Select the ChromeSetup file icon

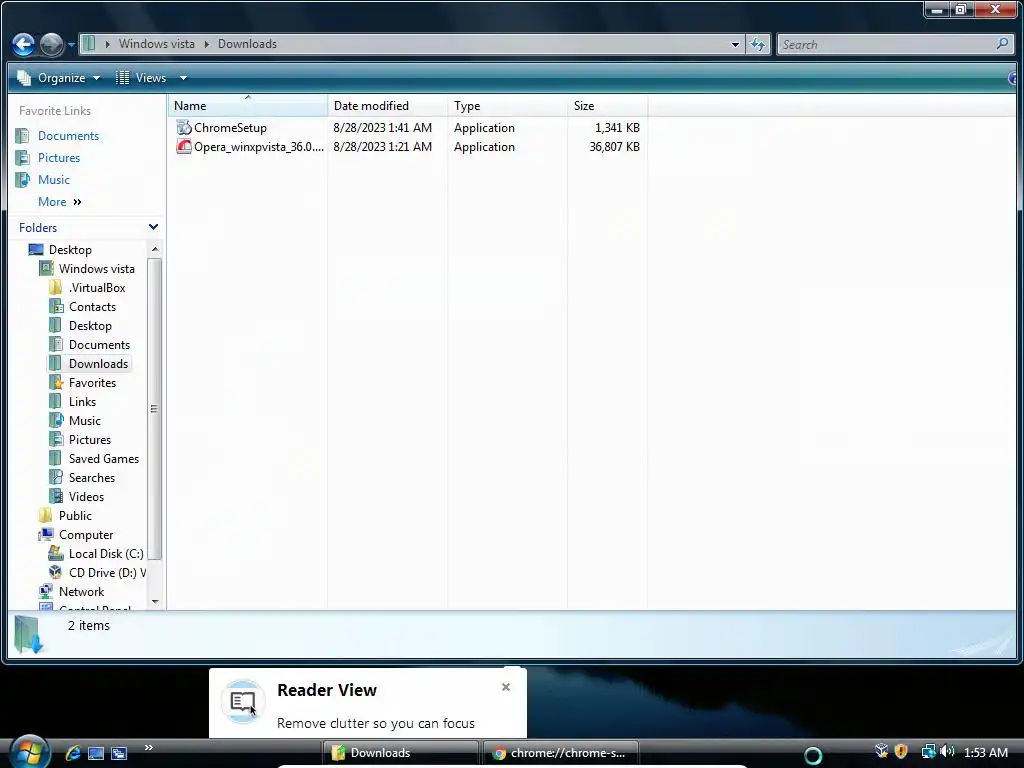(184, 127)
